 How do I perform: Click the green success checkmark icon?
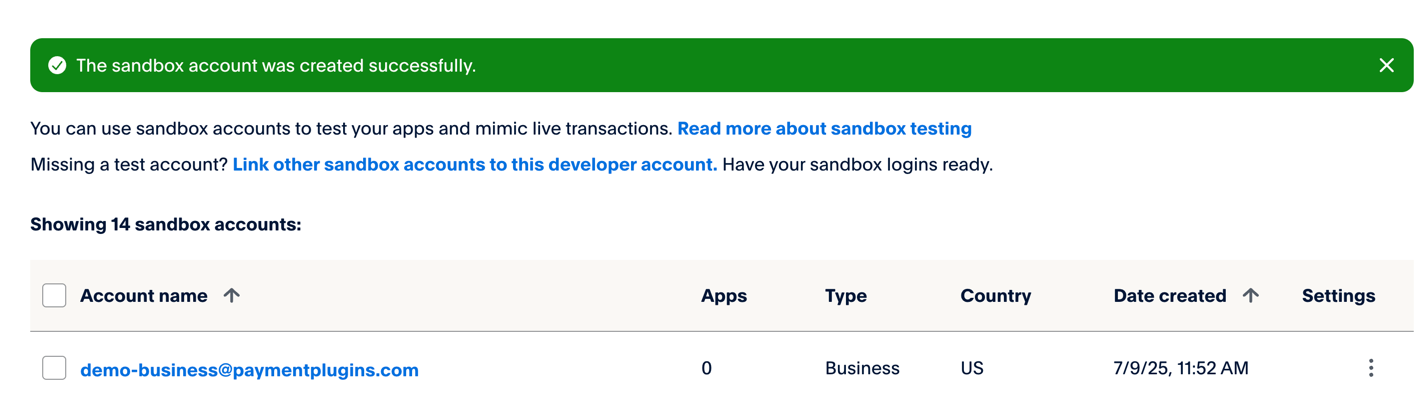point(57,65)
